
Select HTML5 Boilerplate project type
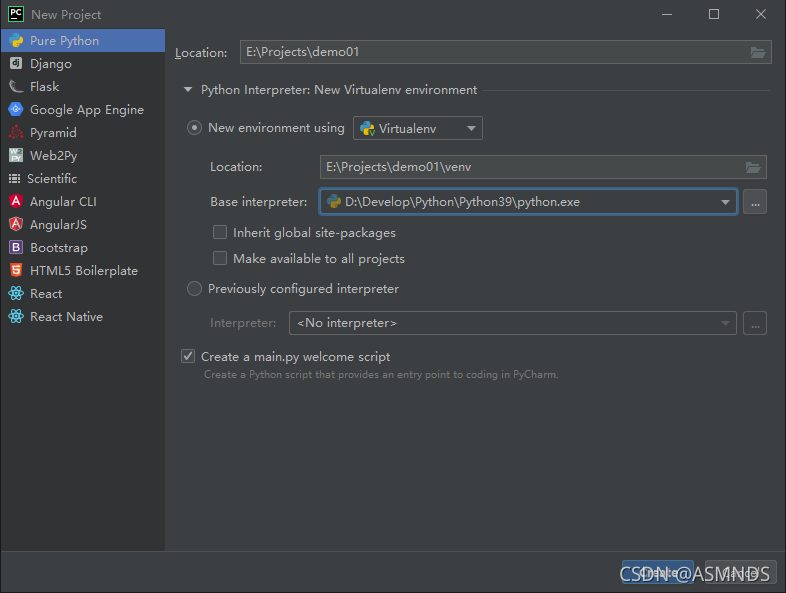(83, 271)
